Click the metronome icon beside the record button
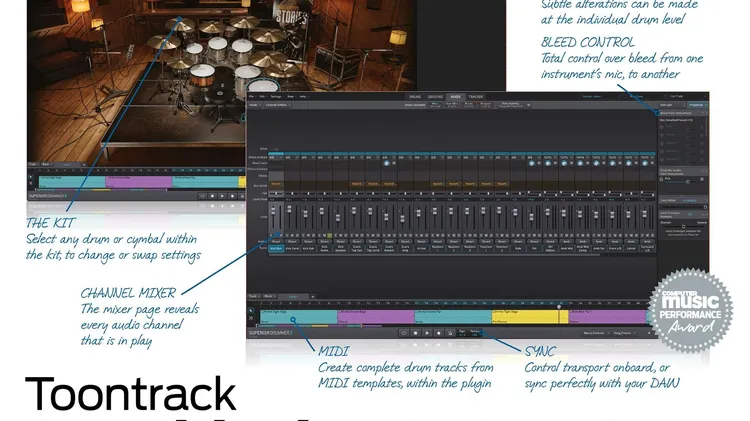This screenshot has width=750, height=421. click(450, 333)
